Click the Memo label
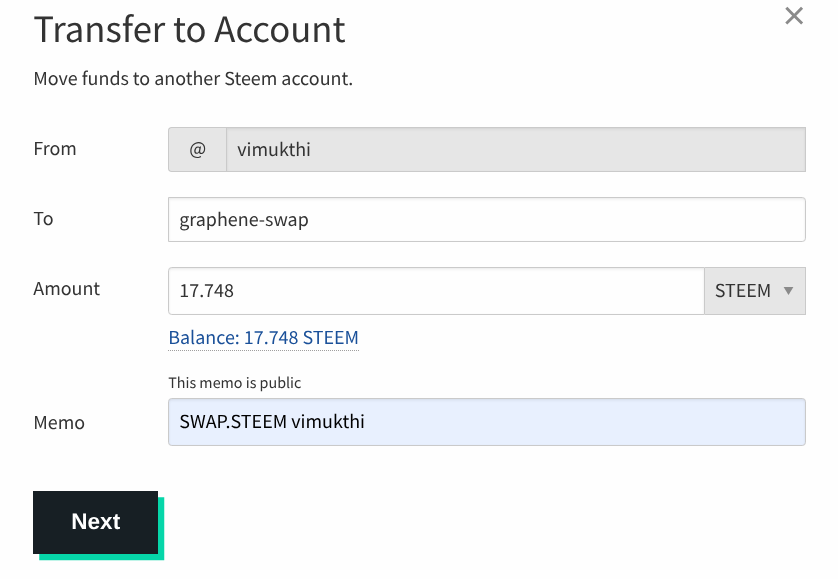 (59, 422)
